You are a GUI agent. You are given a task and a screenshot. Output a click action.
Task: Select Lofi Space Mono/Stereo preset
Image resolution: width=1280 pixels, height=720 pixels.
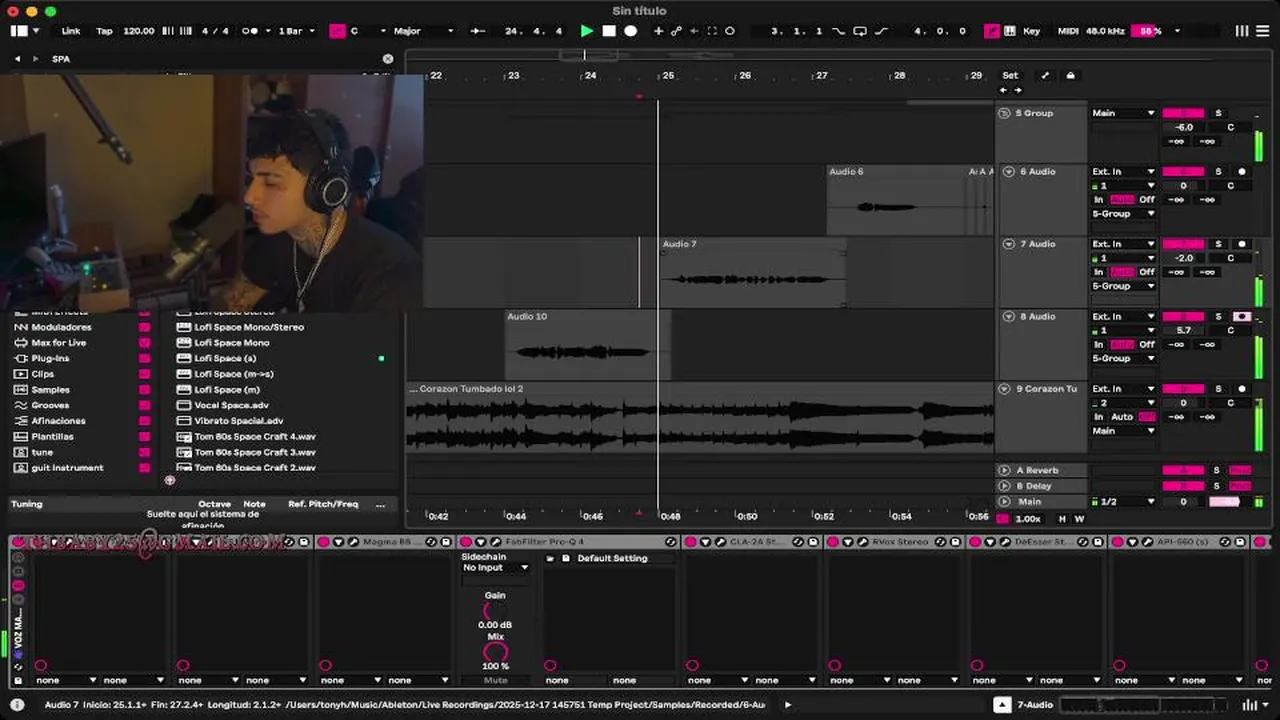249,327
